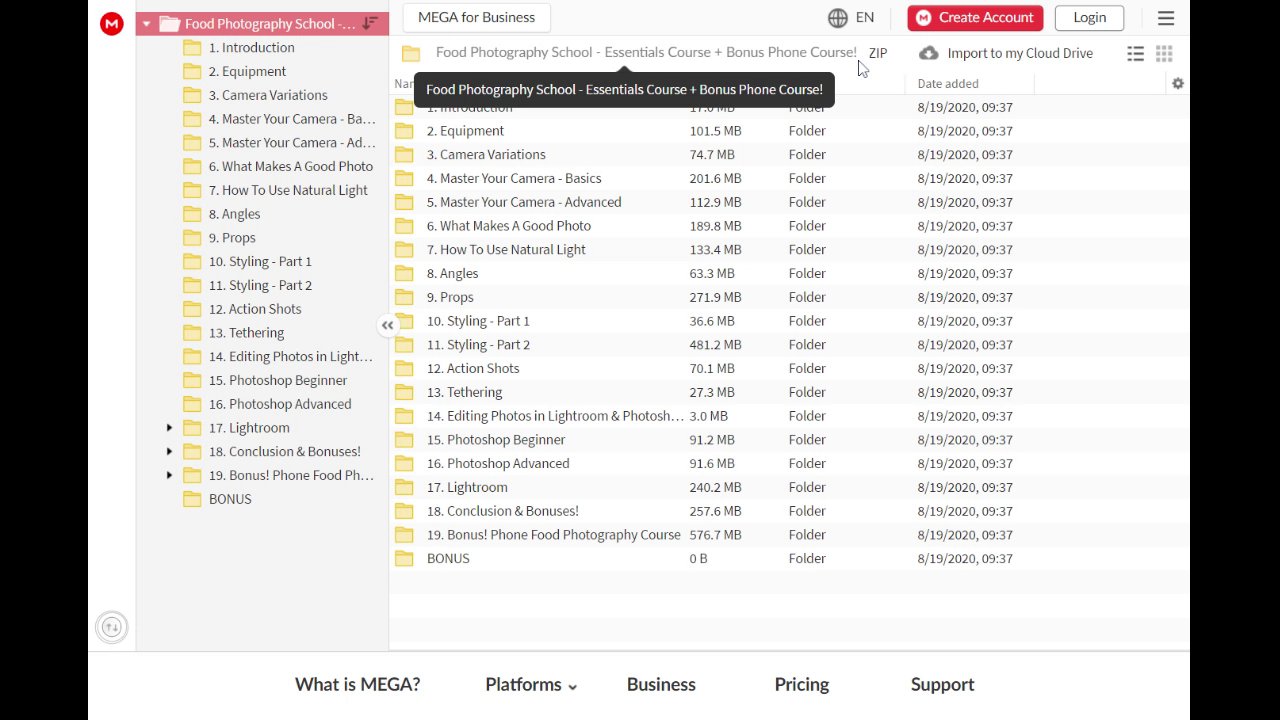Click the folder icon beside 9. Props in tree
1280x720 pixels.
pyautogui.click(x=192, y=238)
